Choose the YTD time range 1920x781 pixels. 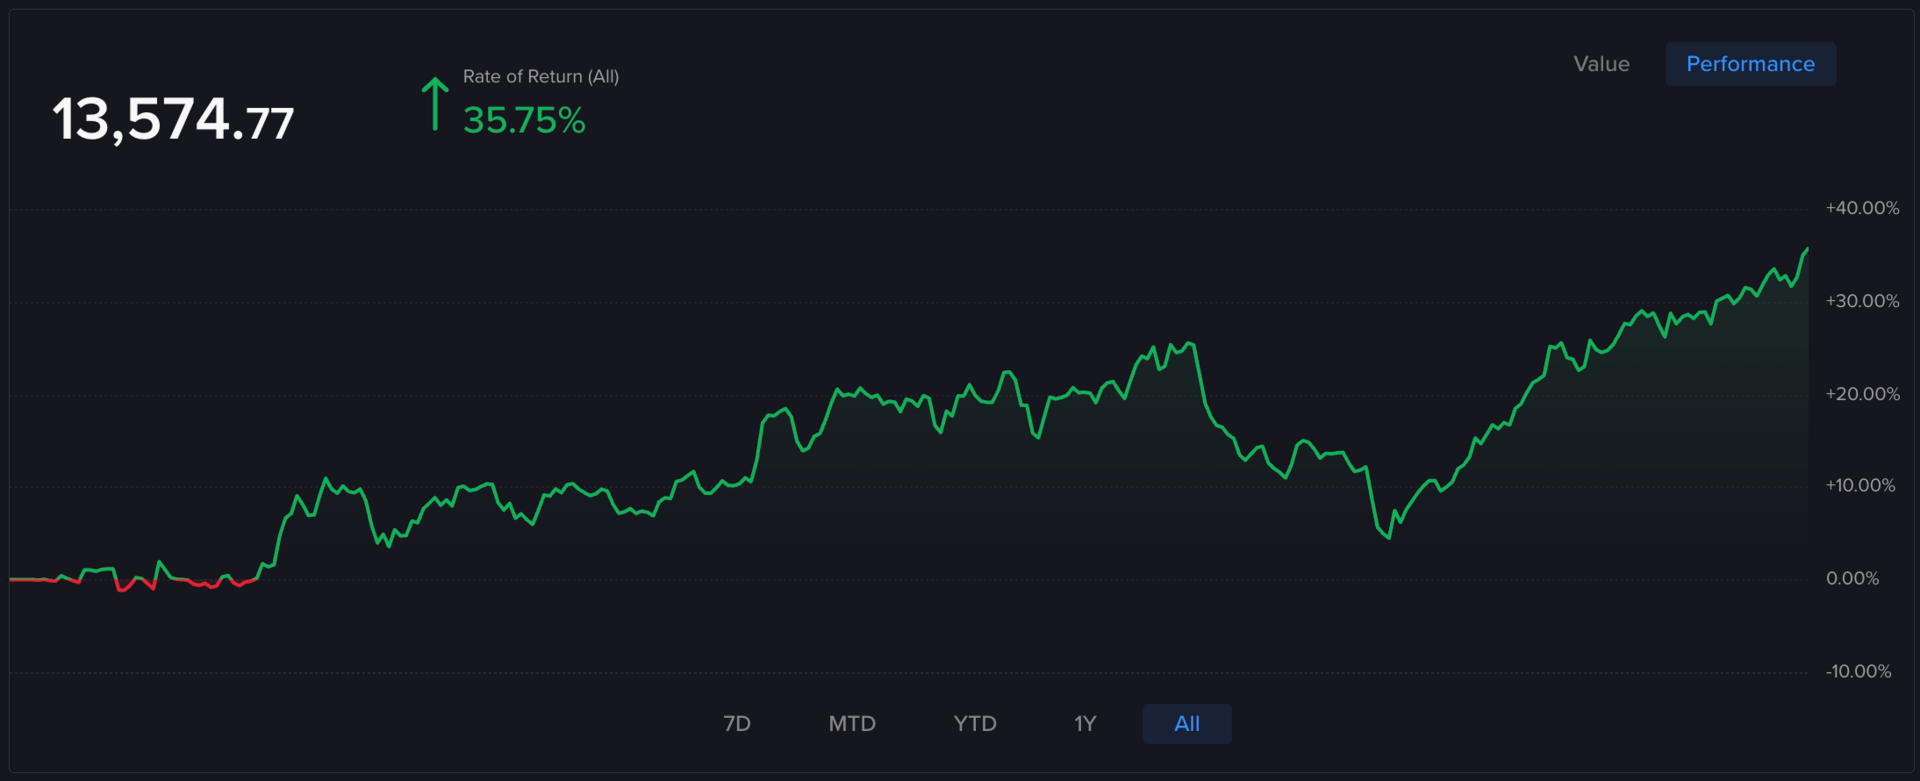[975, 724]
